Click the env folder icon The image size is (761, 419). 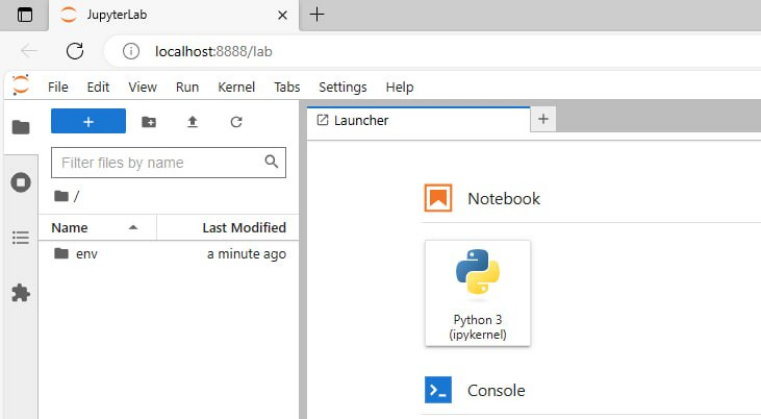(x=61, y=253)
